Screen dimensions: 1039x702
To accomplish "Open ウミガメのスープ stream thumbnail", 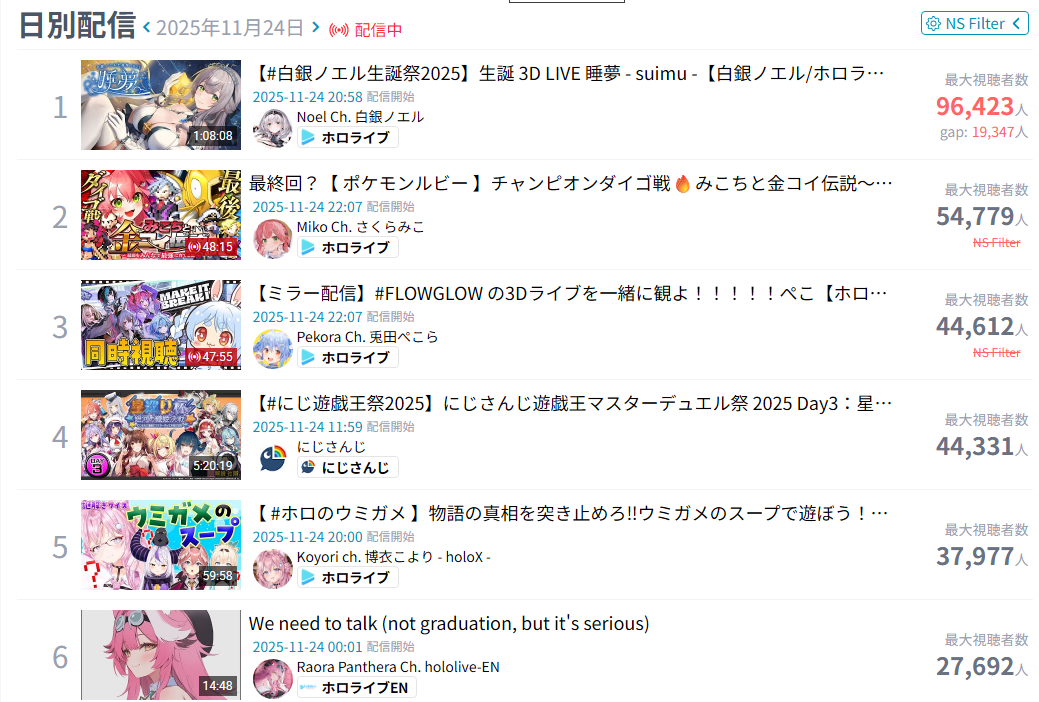I will pyautogui.click(x=161, y=545).
